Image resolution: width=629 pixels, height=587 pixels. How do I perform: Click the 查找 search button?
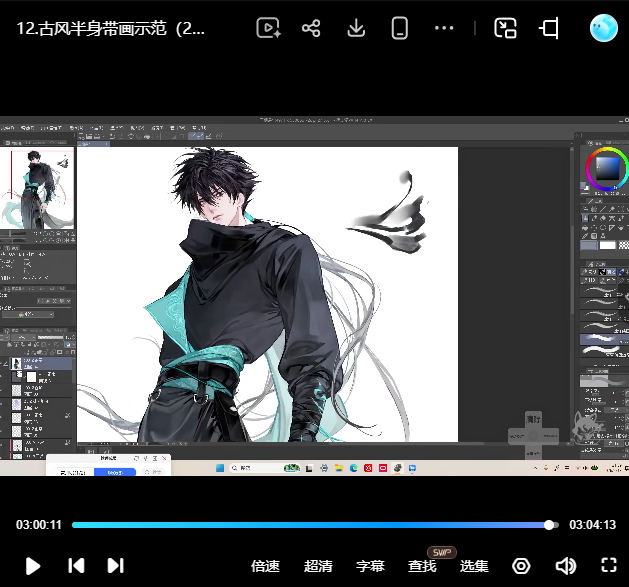pos(422,566)
